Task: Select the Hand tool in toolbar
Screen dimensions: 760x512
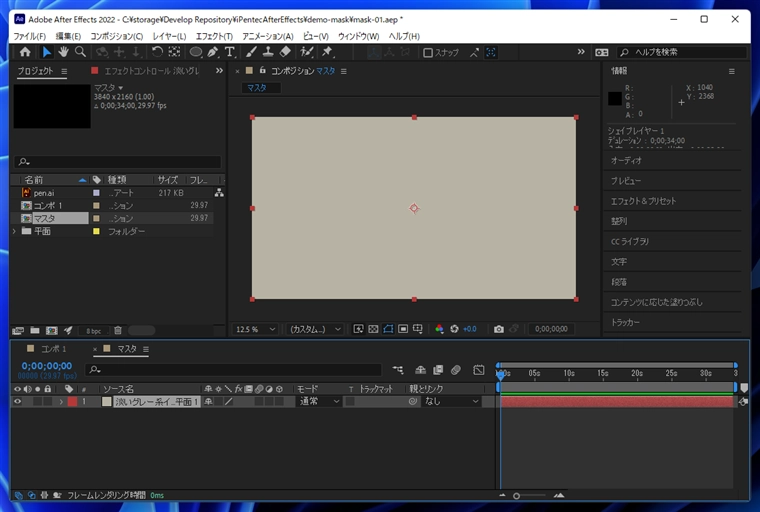Action: [x=63, y=52]
